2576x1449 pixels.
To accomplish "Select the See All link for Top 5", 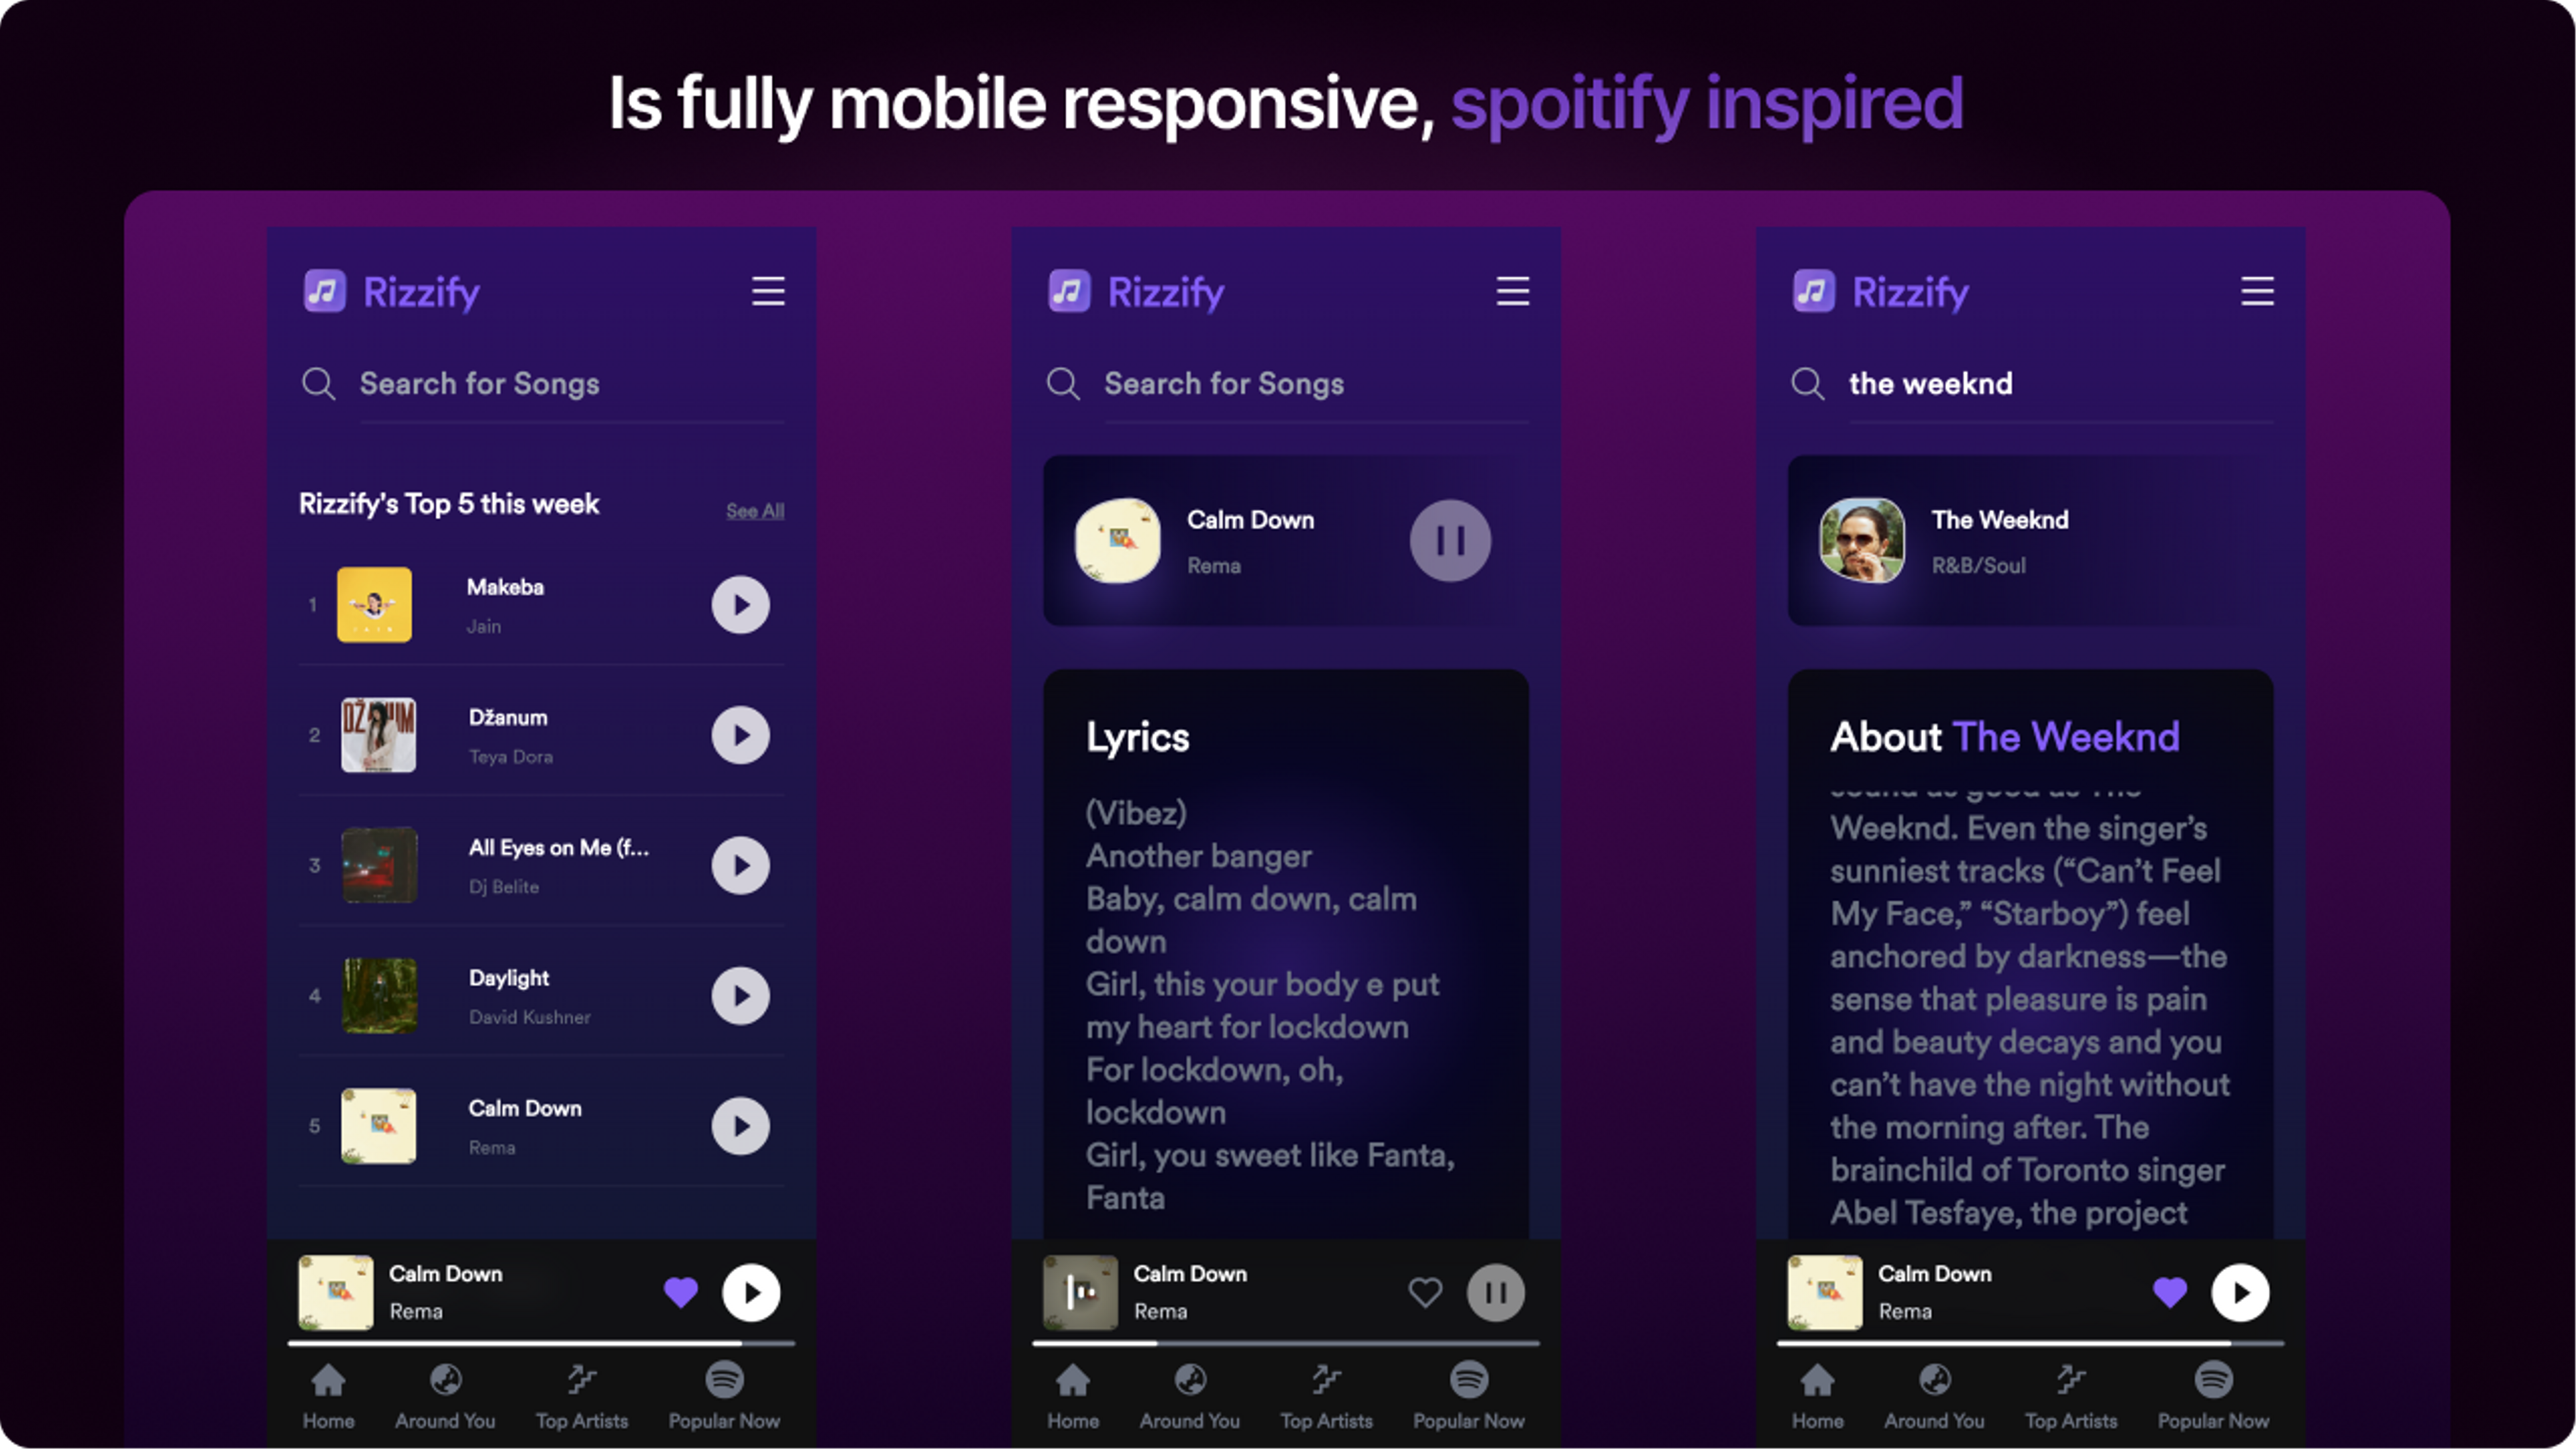I will [752, 510].
